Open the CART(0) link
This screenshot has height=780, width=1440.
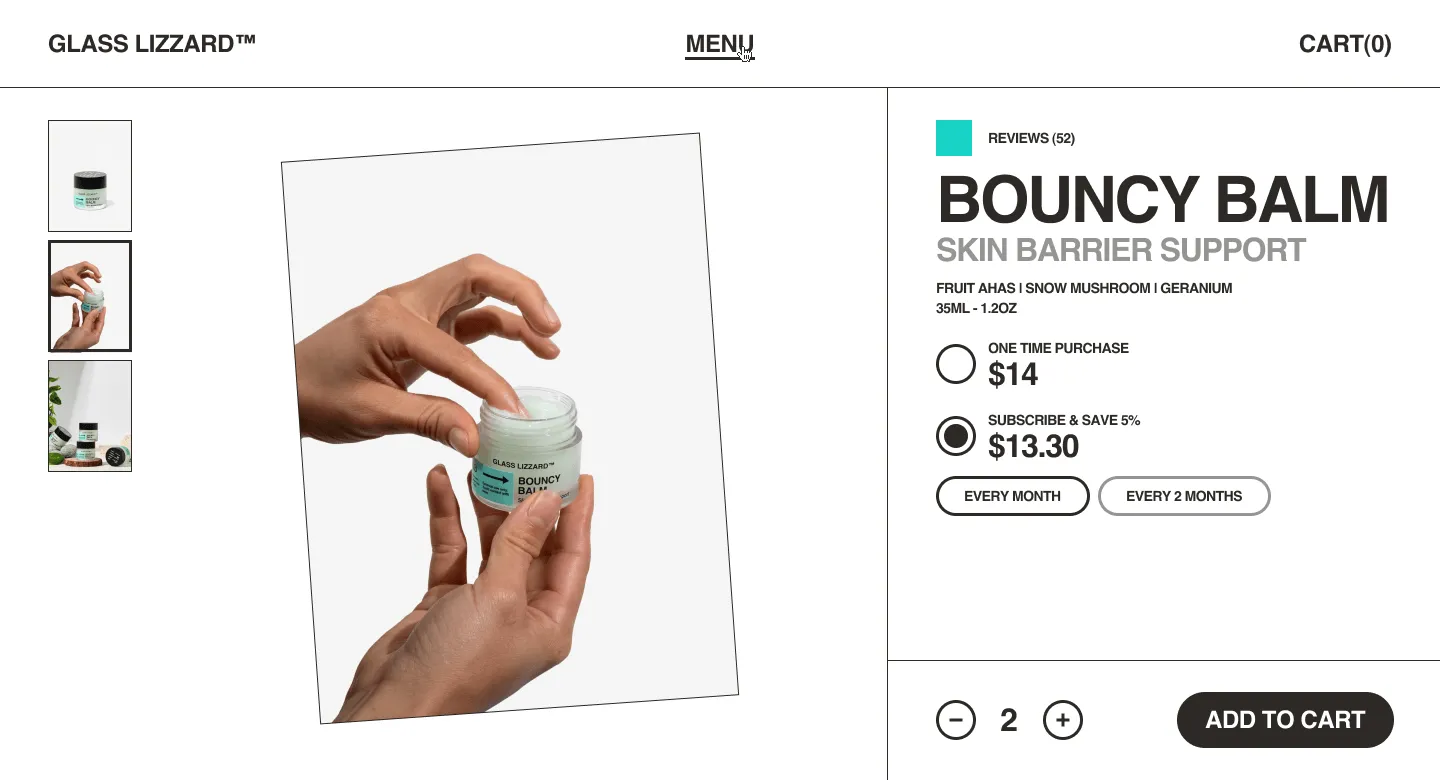(x=1345, y=44)
